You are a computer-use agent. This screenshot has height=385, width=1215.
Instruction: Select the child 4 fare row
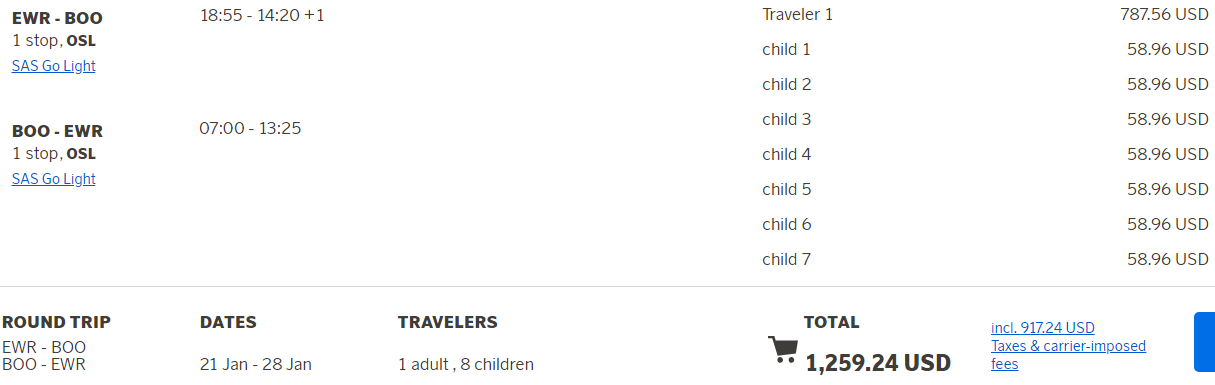pyautogui.click(x=985, y=154)
